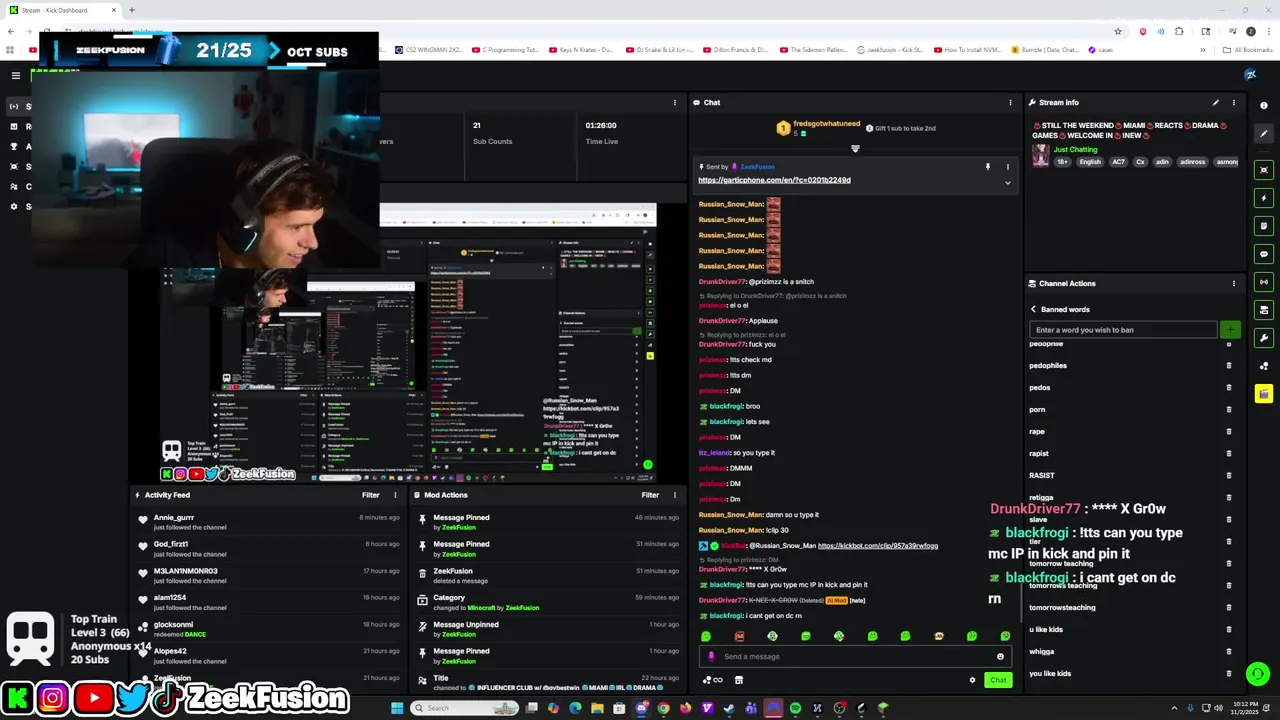Unpin the pinned message via pin icon
Image resolution: width=1280 pixels, height=720 pixels.
987,167
